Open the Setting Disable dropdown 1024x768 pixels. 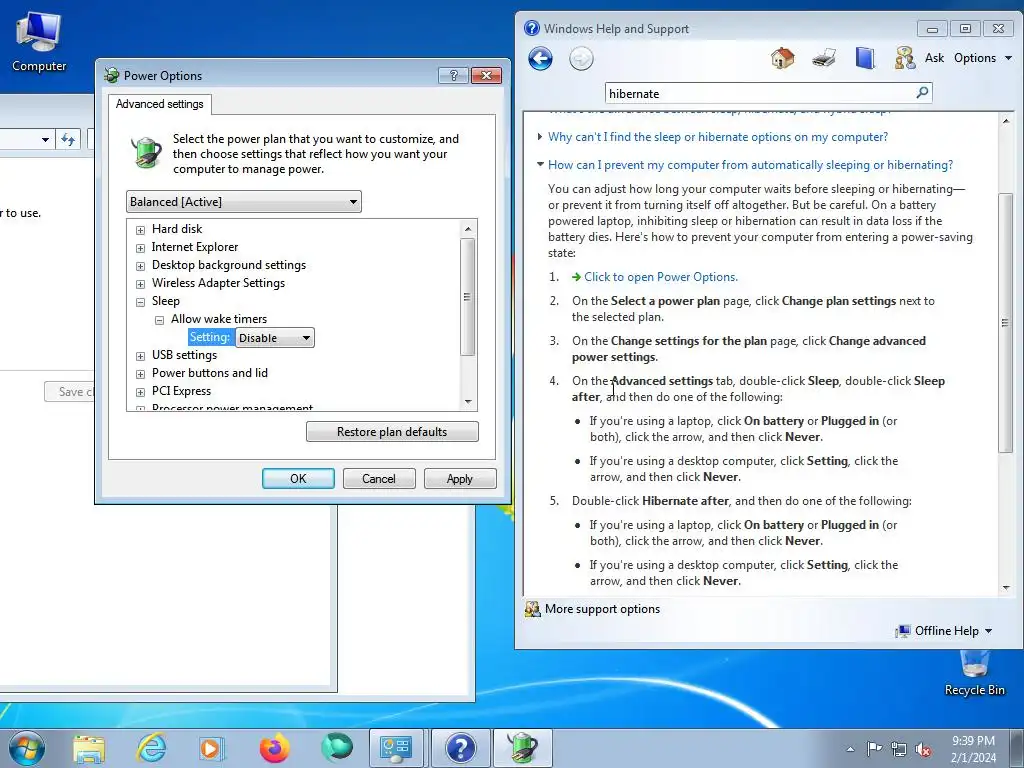(x=275, y=338)
